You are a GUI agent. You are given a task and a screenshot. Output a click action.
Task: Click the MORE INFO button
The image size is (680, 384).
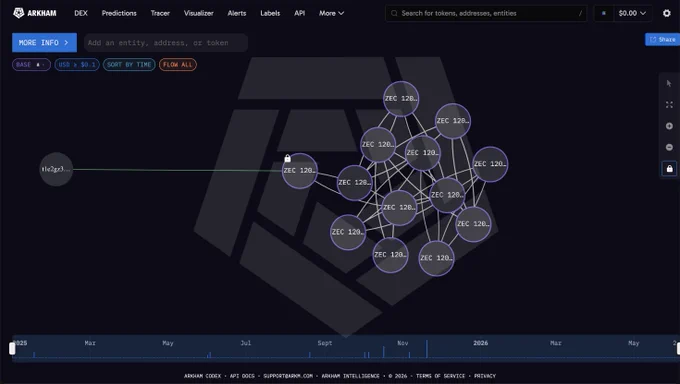(44, 43)
